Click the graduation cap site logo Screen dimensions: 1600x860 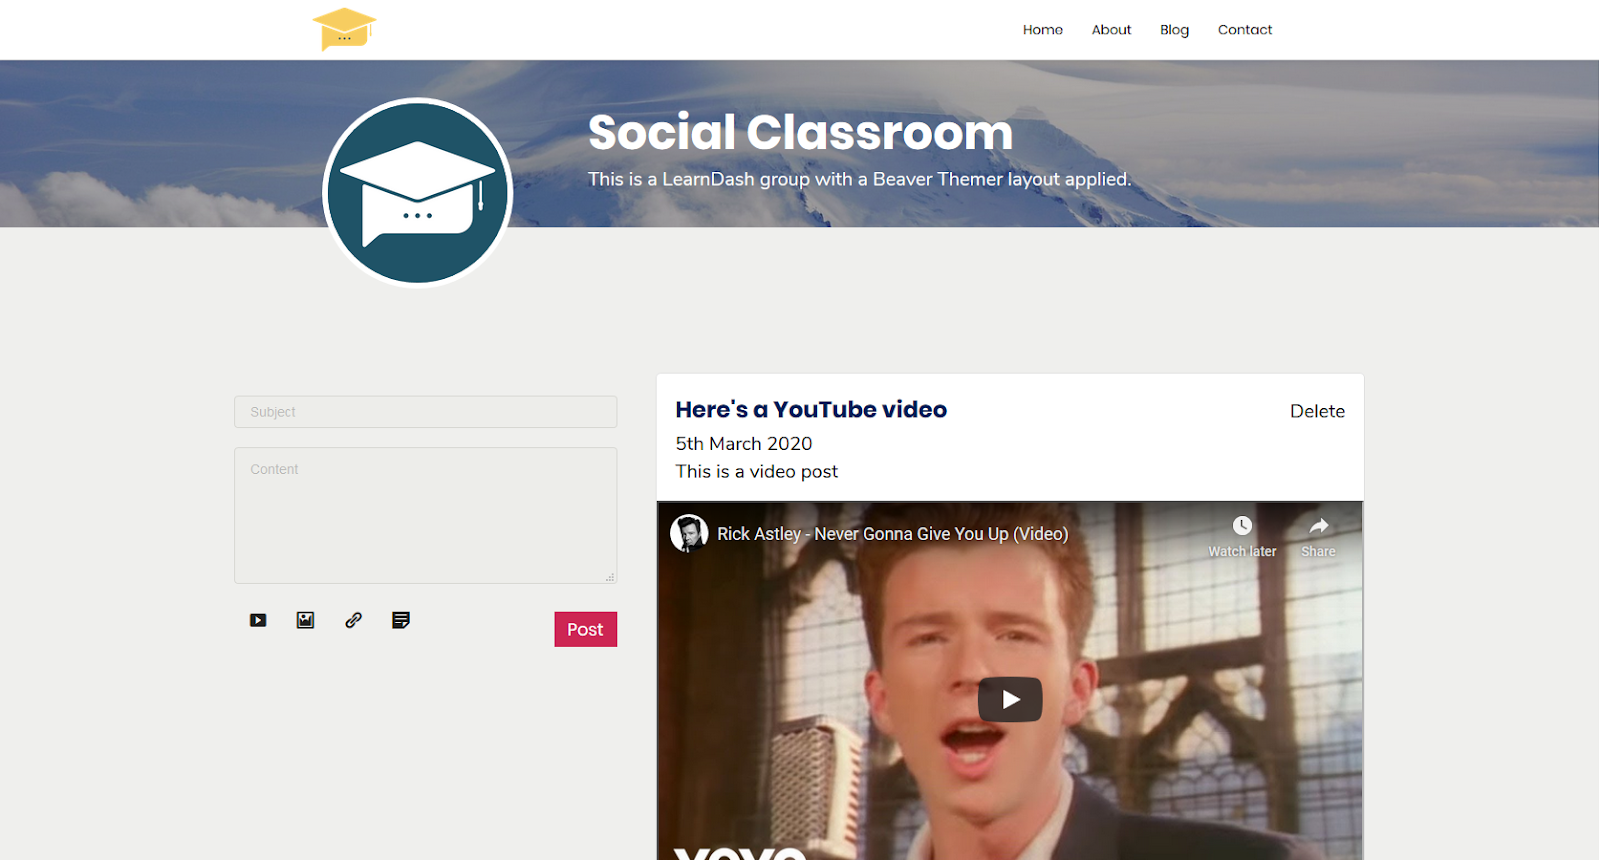(344, 29)
